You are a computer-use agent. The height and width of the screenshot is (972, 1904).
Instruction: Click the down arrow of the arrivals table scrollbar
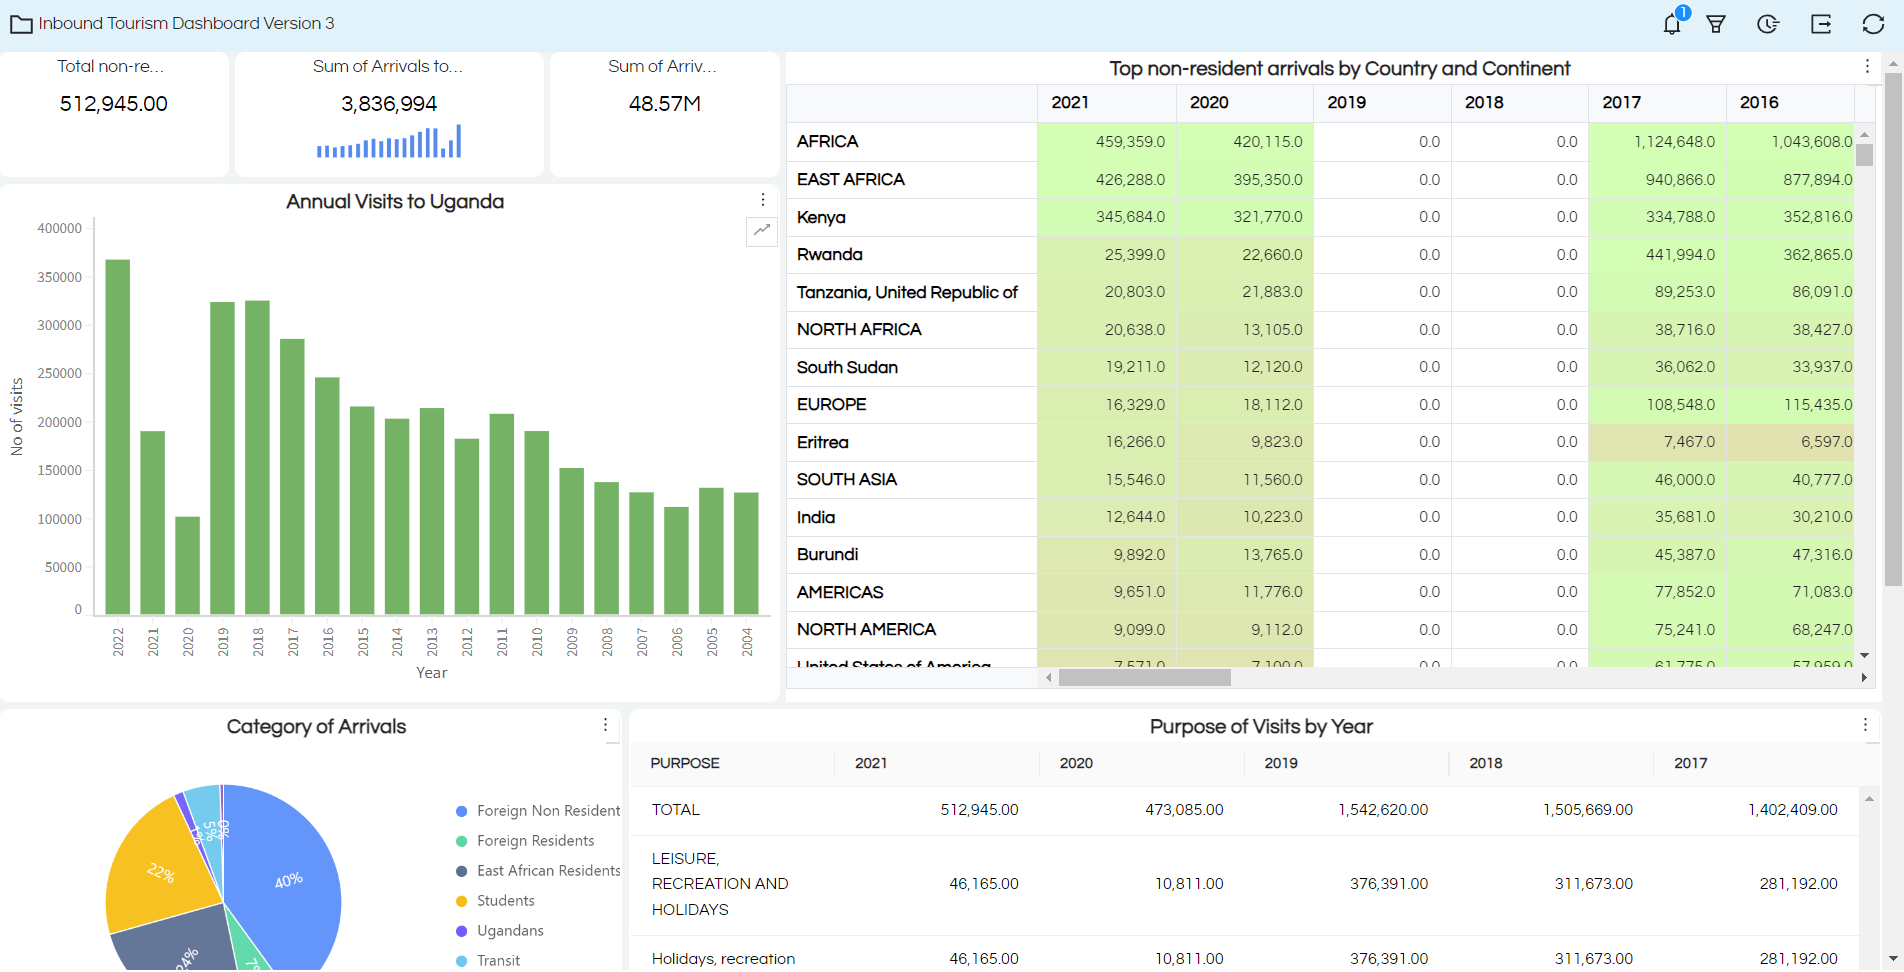pyautogui.click(x=1864, y=656)
